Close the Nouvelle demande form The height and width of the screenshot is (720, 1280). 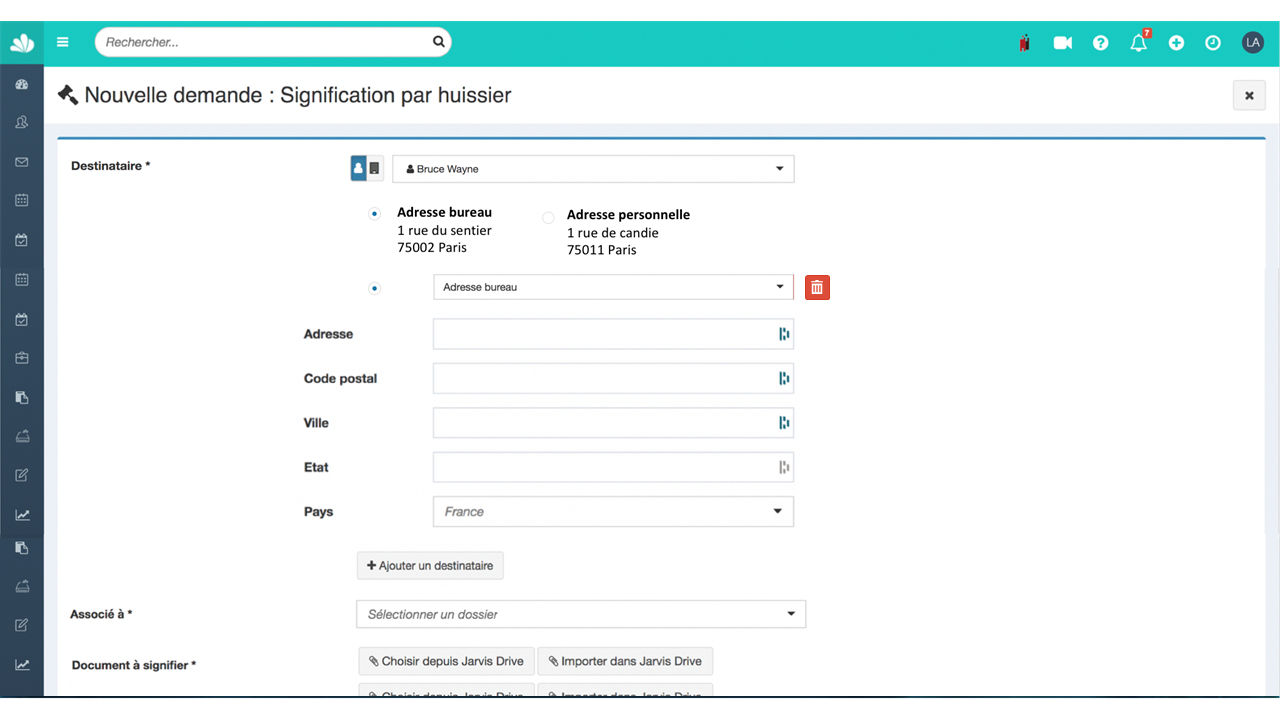click(x=1249, y=95)
